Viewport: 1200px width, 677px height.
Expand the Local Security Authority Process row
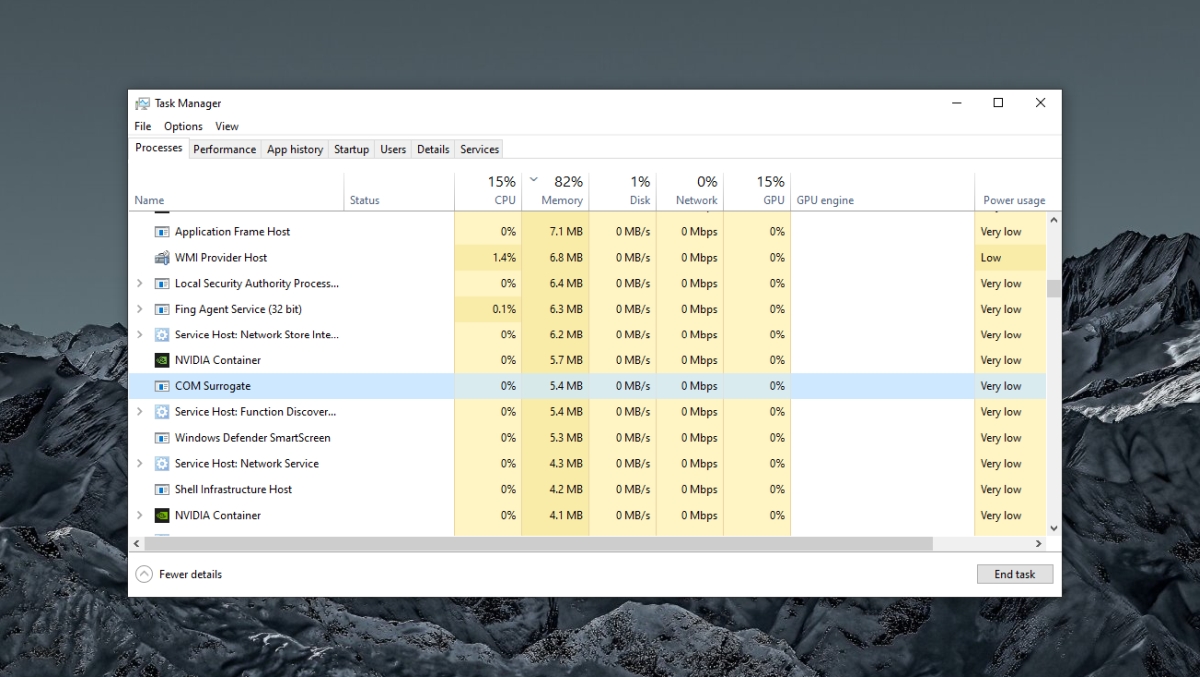coord(140,284)
